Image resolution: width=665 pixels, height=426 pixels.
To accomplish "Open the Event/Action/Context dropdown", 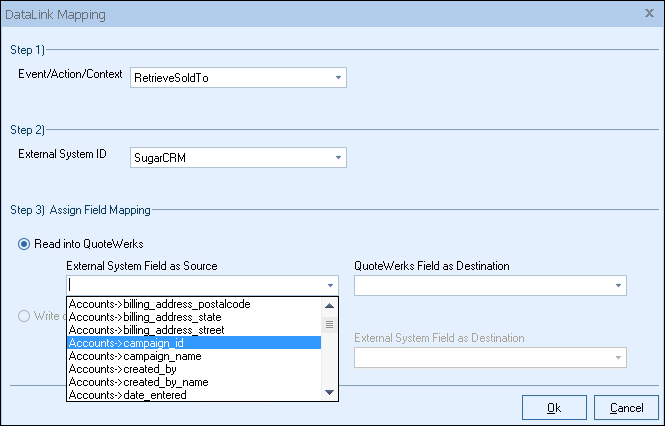I will 338,77.
